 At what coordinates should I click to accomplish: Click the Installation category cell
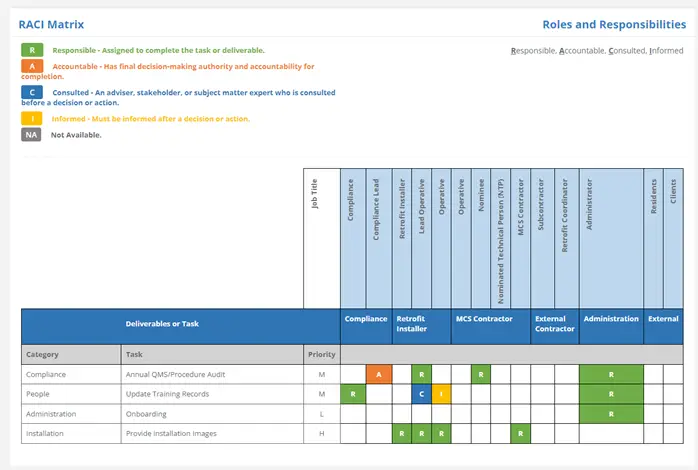coord(71,434)
